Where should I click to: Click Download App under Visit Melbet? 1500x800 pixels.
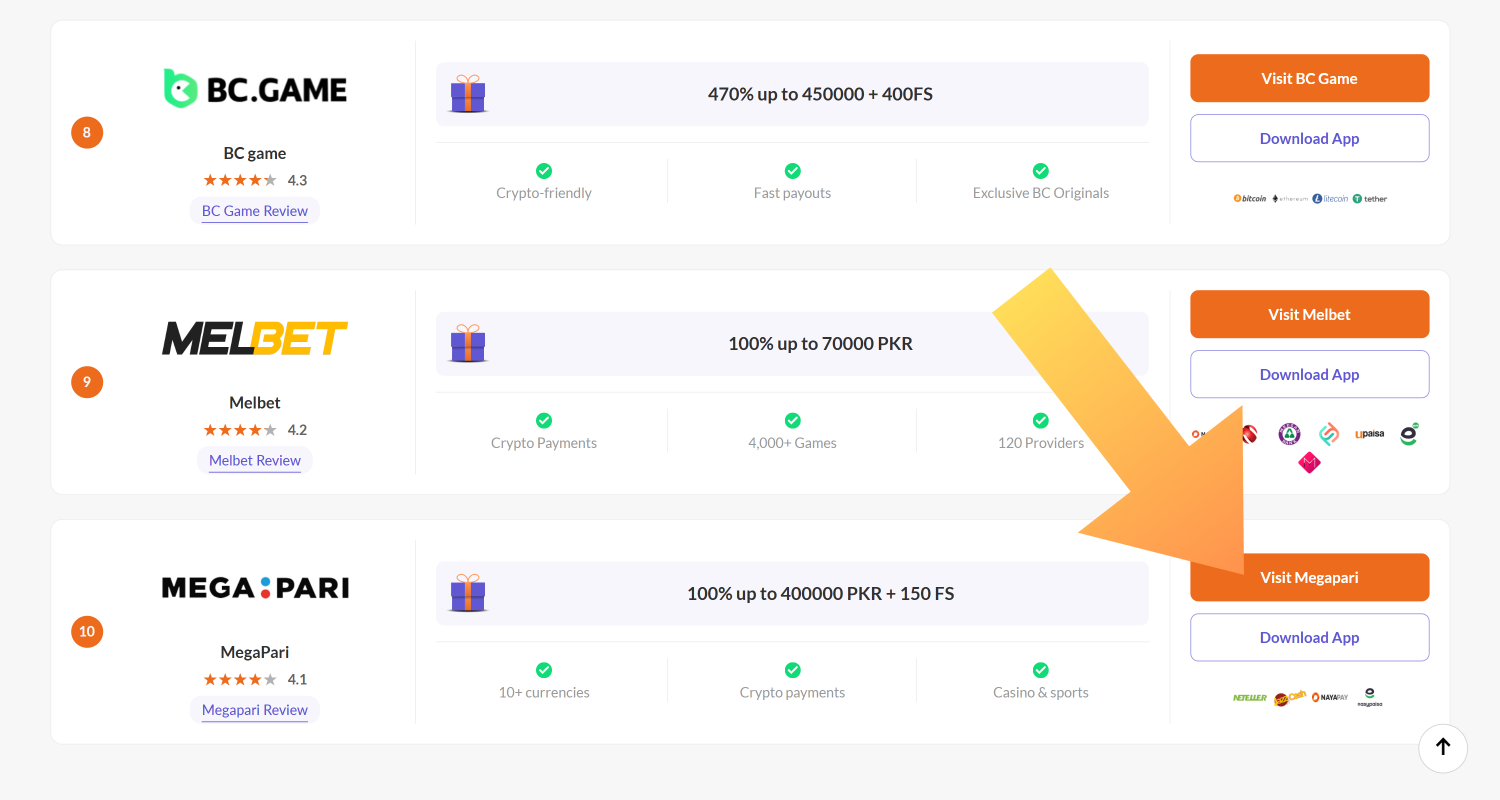(1309, 375)
